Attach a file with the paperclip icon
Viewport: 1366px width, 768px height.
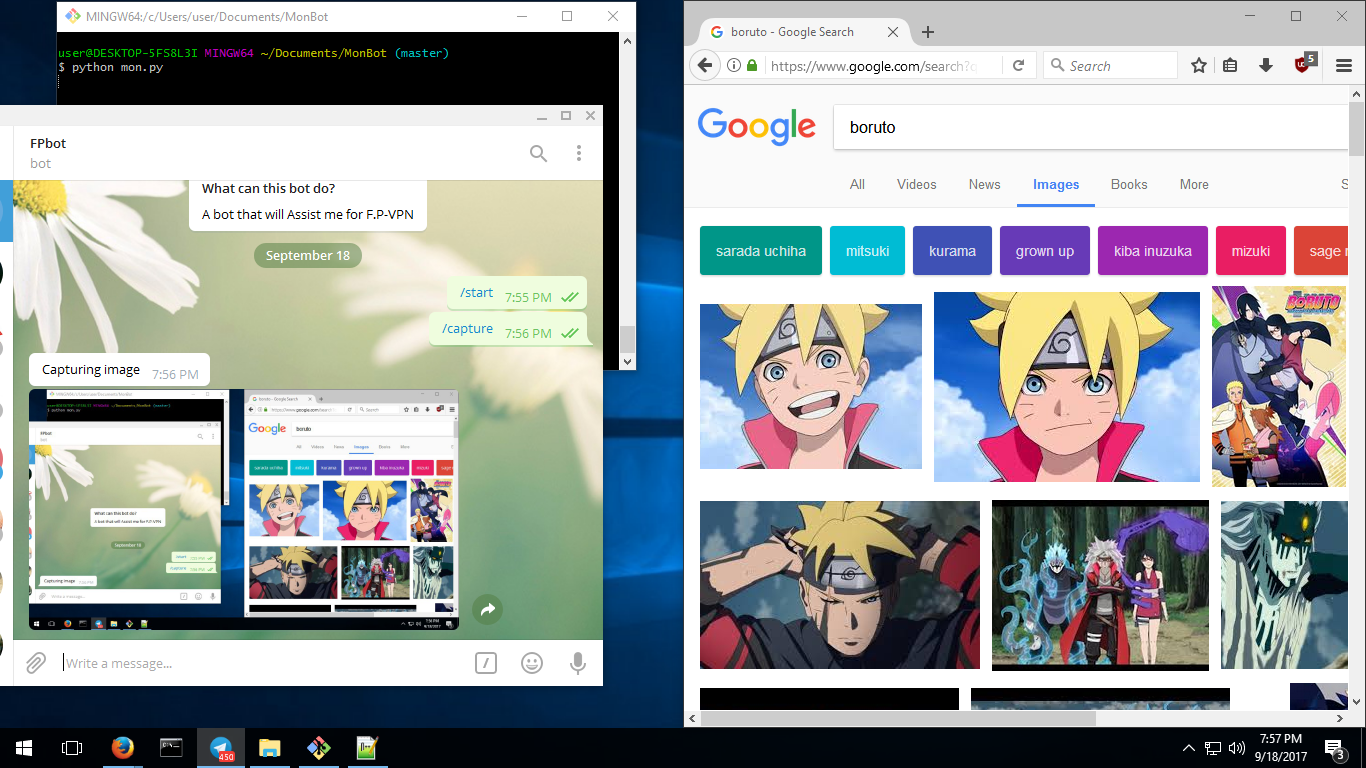[x=35, y=663]
